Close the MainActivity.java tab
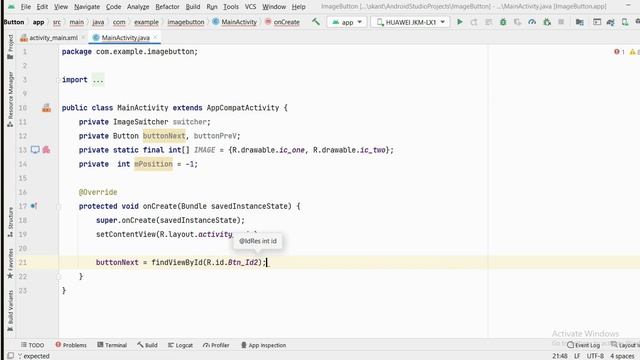 156,38
